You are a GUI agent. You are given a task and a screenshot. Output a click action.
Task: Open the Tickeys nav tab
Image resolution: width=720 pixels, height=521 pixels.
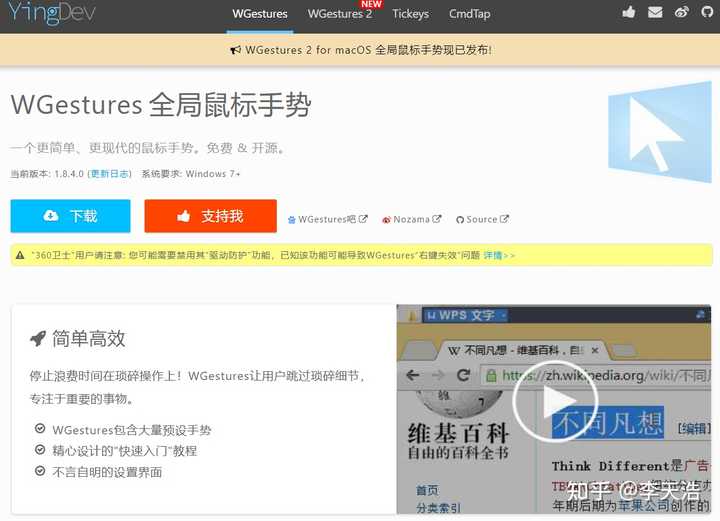411,14
